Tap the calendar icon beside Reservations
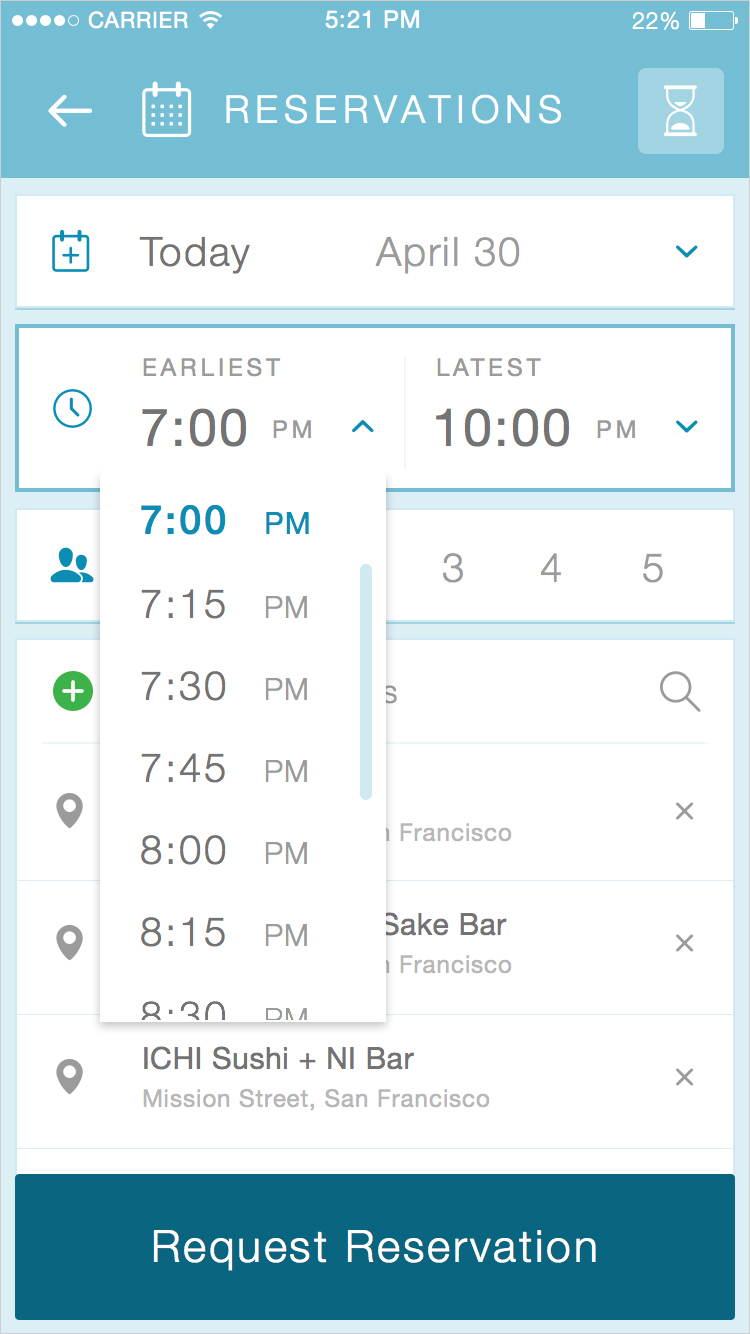 pos(166,110)
